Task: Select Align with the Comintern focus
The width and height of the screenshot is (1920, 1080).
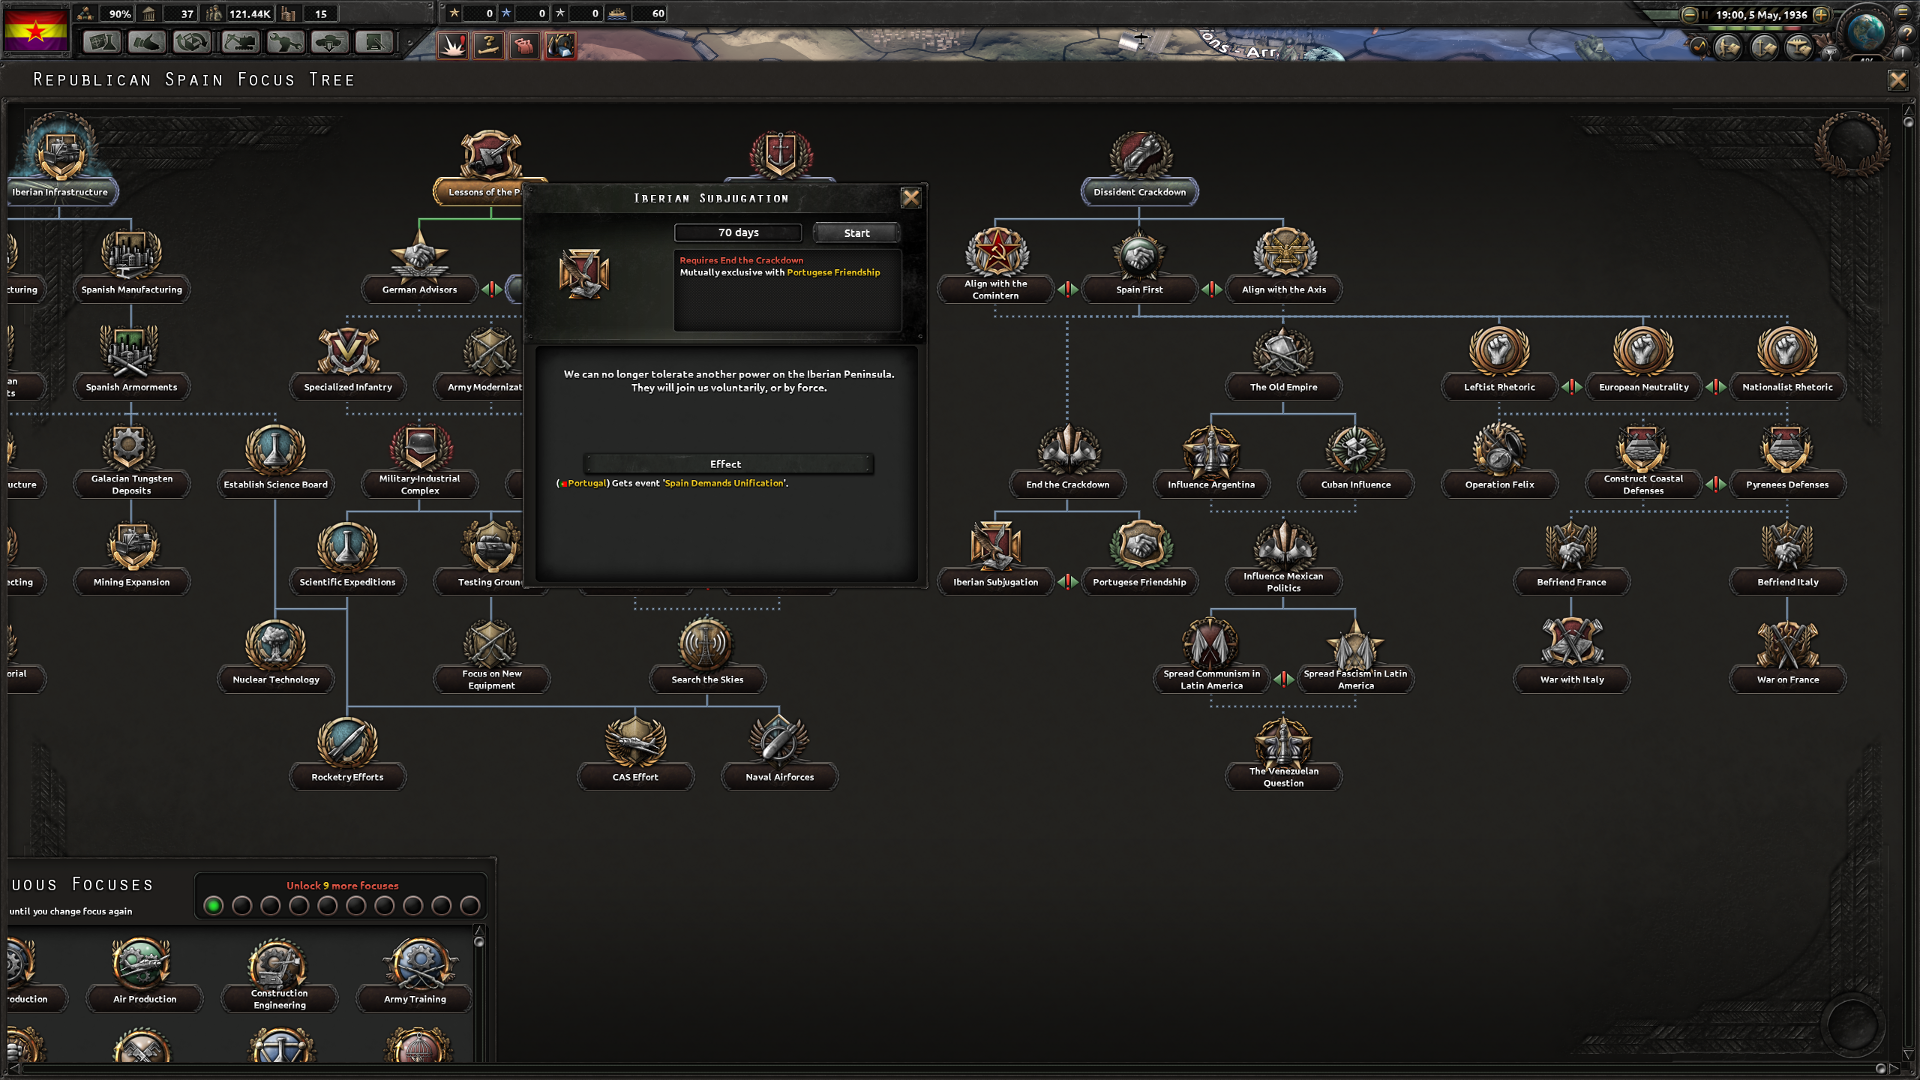Action: coord(996,265)
